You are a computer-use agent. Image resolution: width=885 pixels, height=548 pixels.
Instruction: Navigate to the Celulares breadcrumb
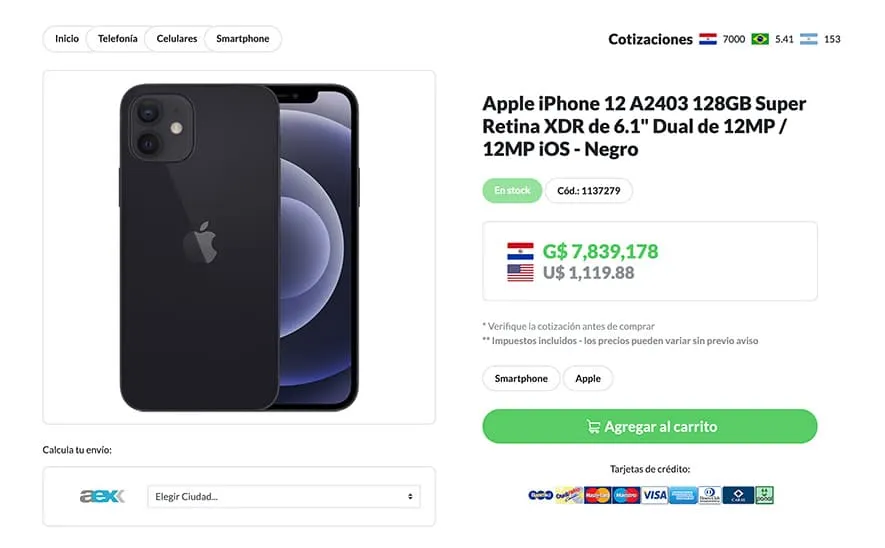[176, 39]
